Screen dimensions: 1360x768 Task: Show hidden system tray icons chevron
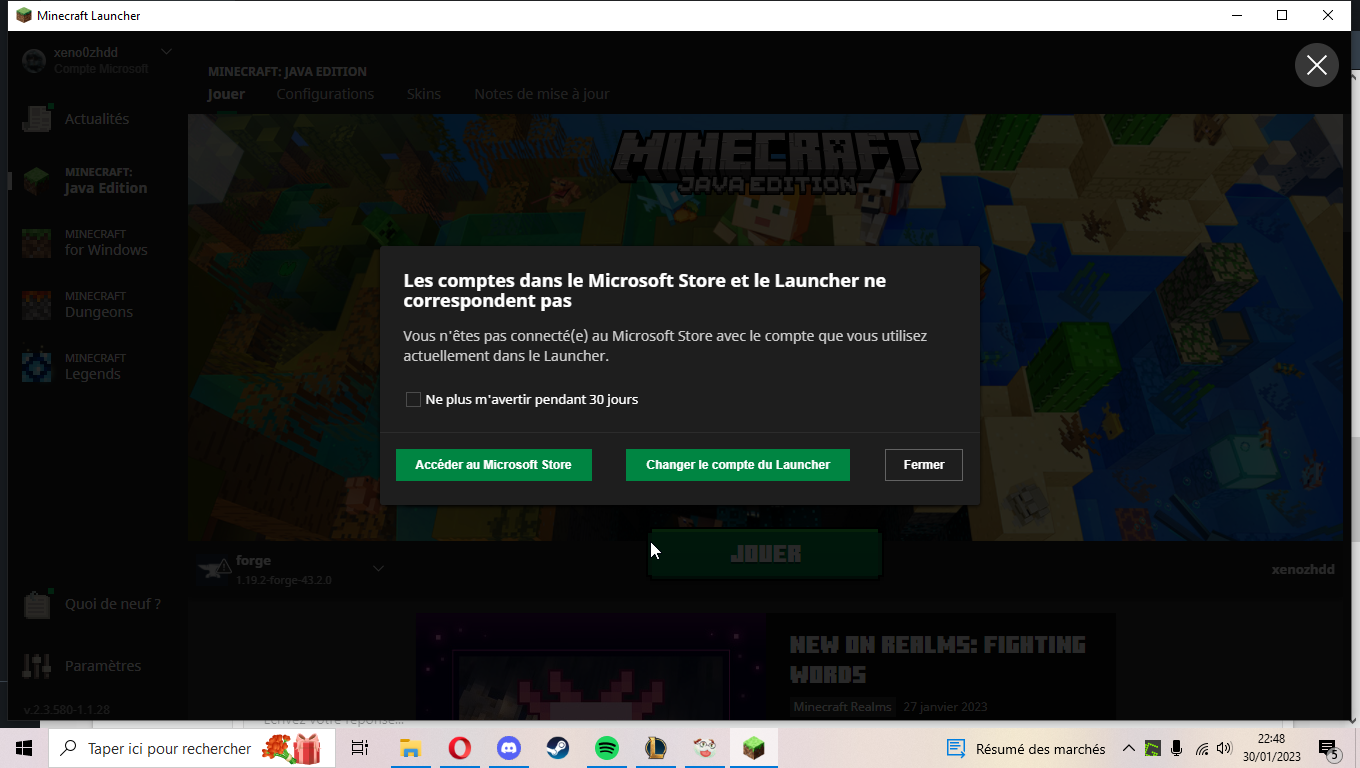pyautogui.click(x=1128, y=748)
